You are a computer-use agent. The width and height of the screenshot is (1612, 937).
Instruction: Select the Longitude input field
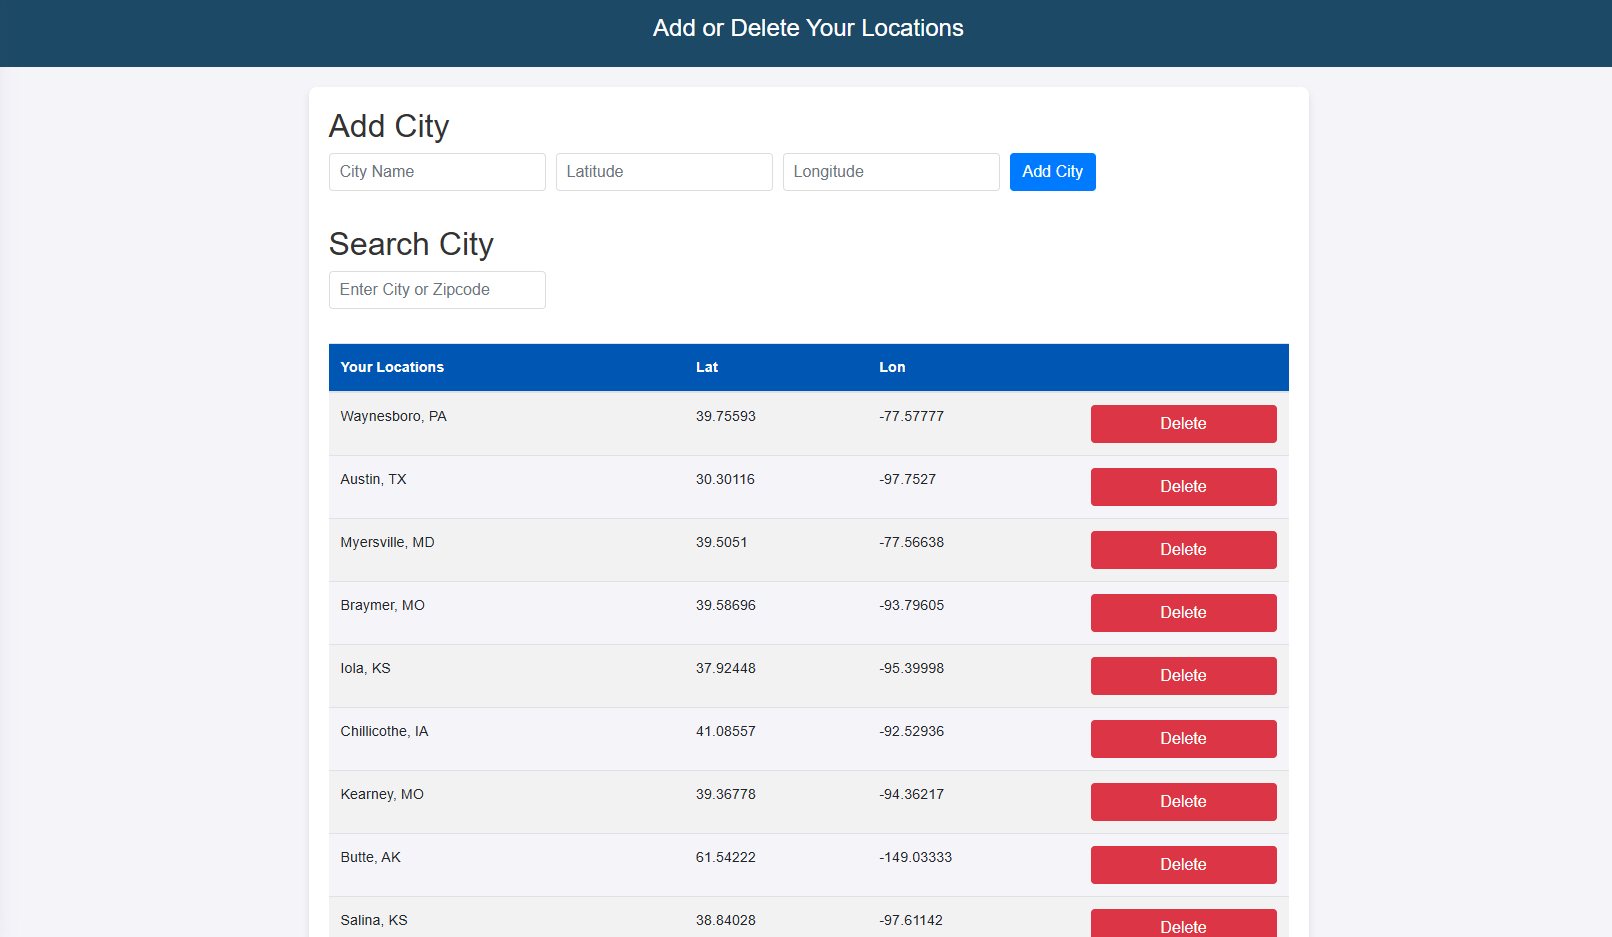click(x=891, y=172)
